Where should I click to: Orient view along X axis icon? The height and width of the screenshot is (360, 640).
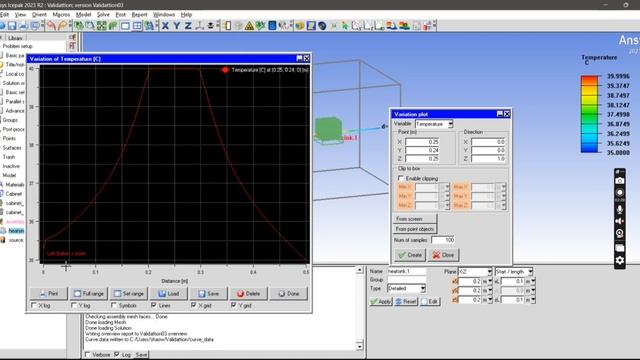165,26
